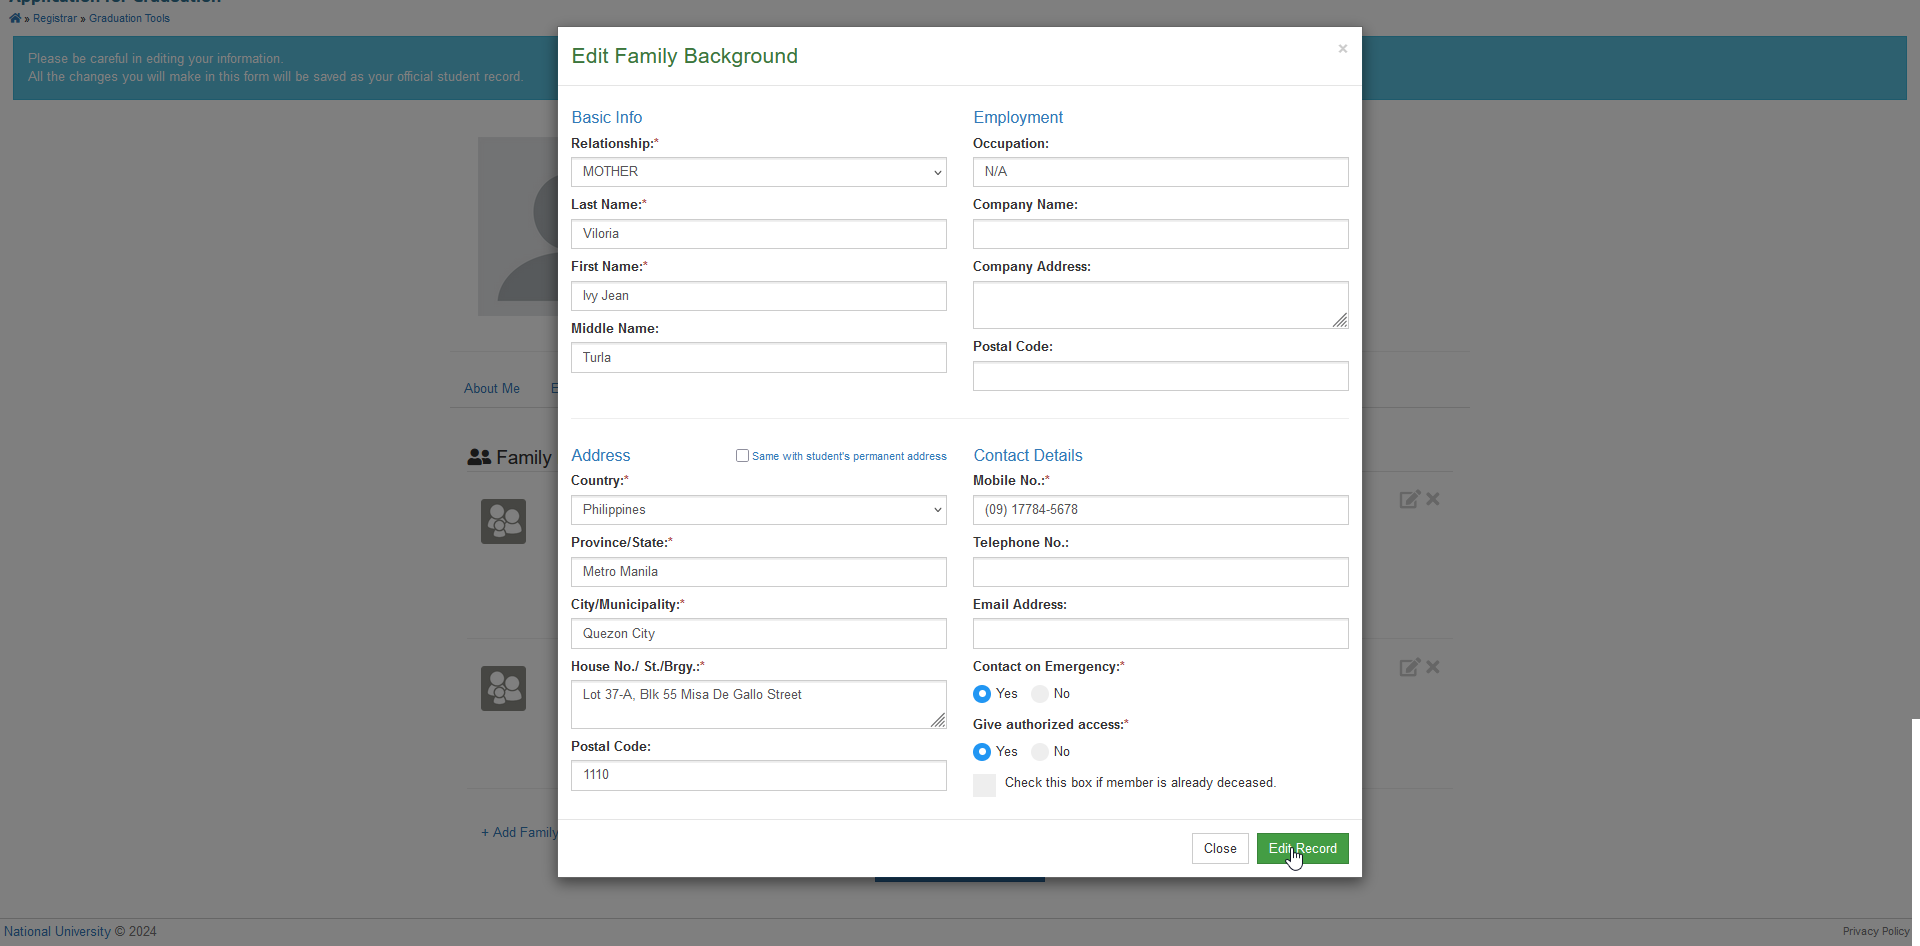Click the empty Telephone No. field
The image size is (1920, 946).
click(1161, 572)
